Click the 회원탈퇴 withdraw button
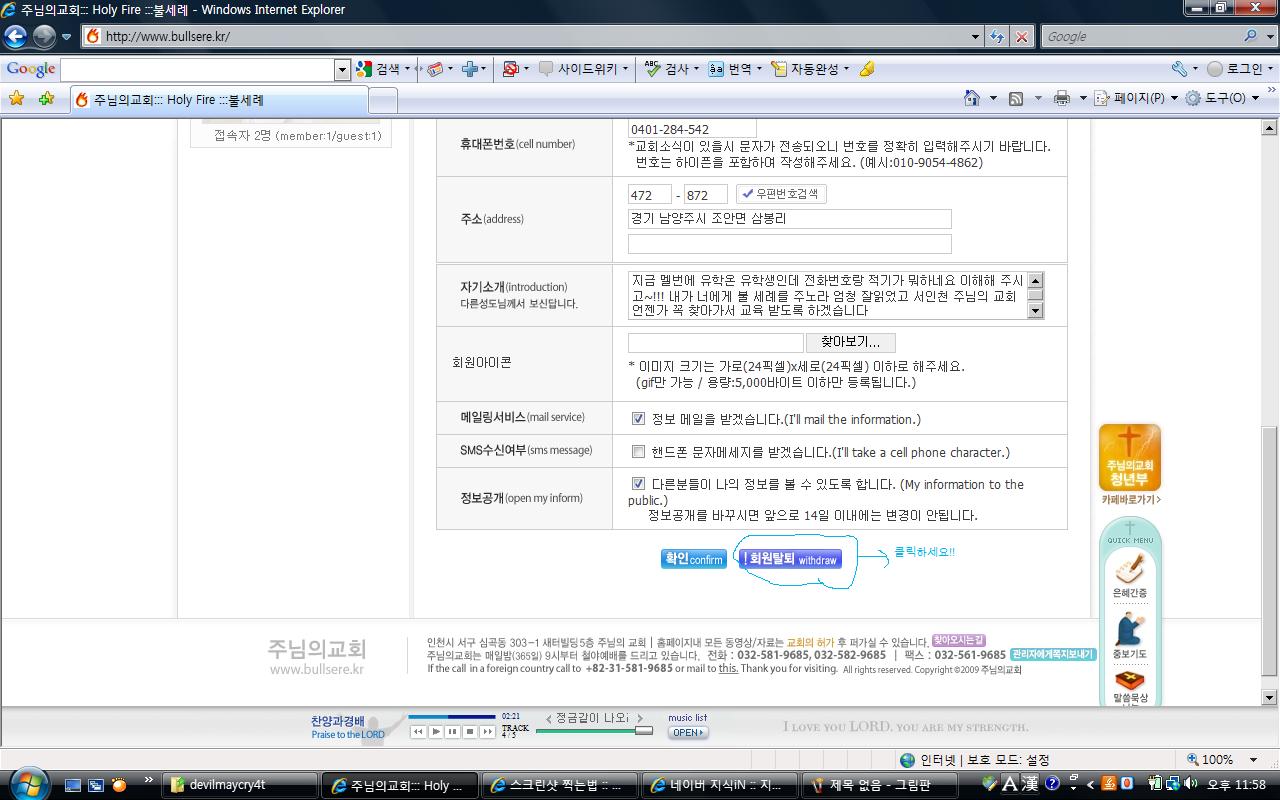 click(790, 559)
